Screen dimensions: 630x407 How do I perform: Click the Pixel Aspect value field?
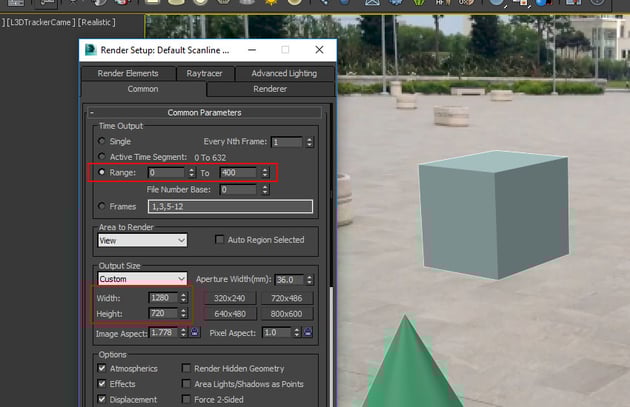tap(276, 333)
